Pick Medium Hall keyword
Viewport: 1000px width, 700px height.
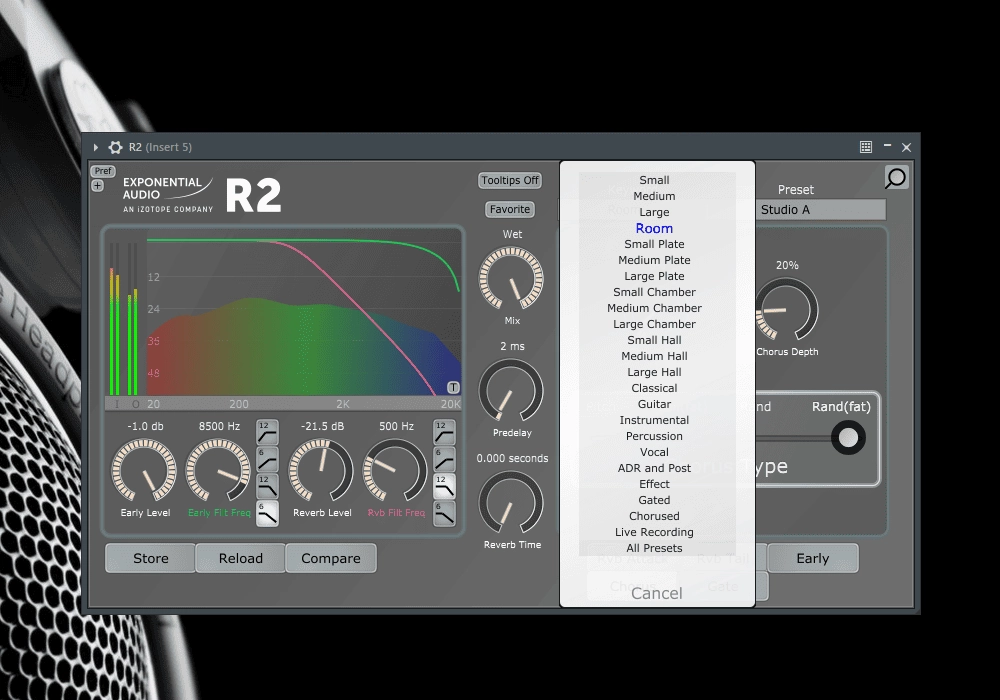[x=654, y=356]
